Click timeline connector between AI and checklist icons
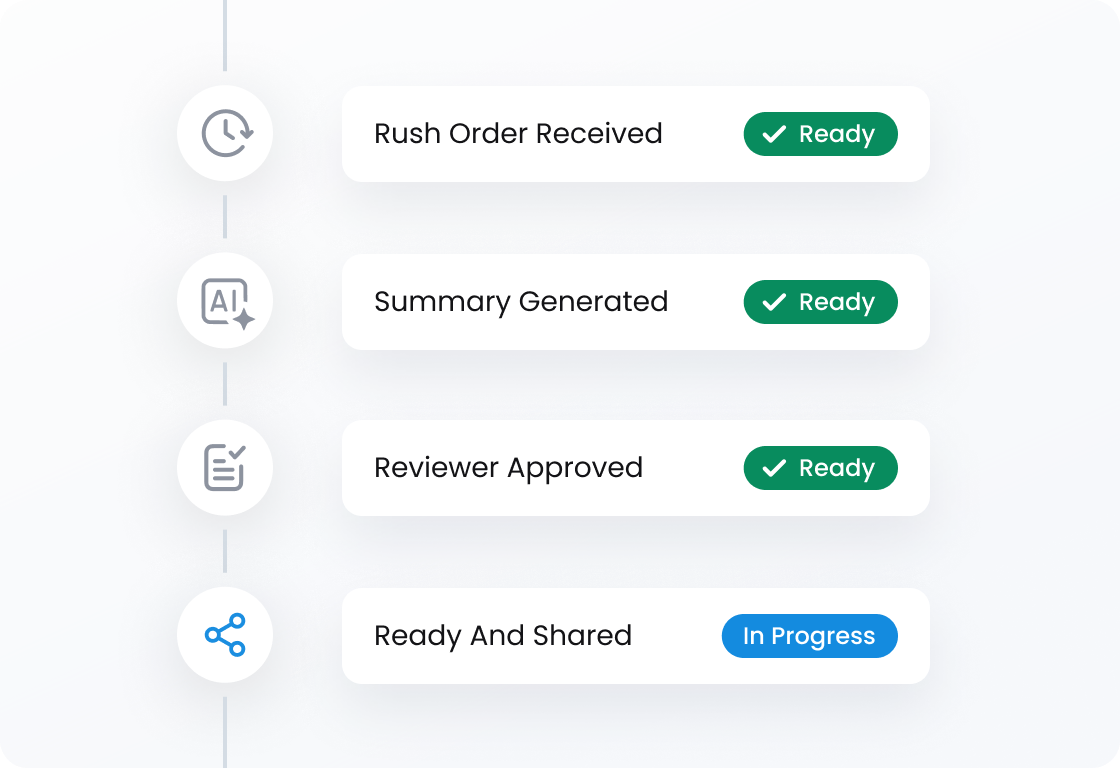The width and height of the screenshot is (1120, 768). click(225, 384)
